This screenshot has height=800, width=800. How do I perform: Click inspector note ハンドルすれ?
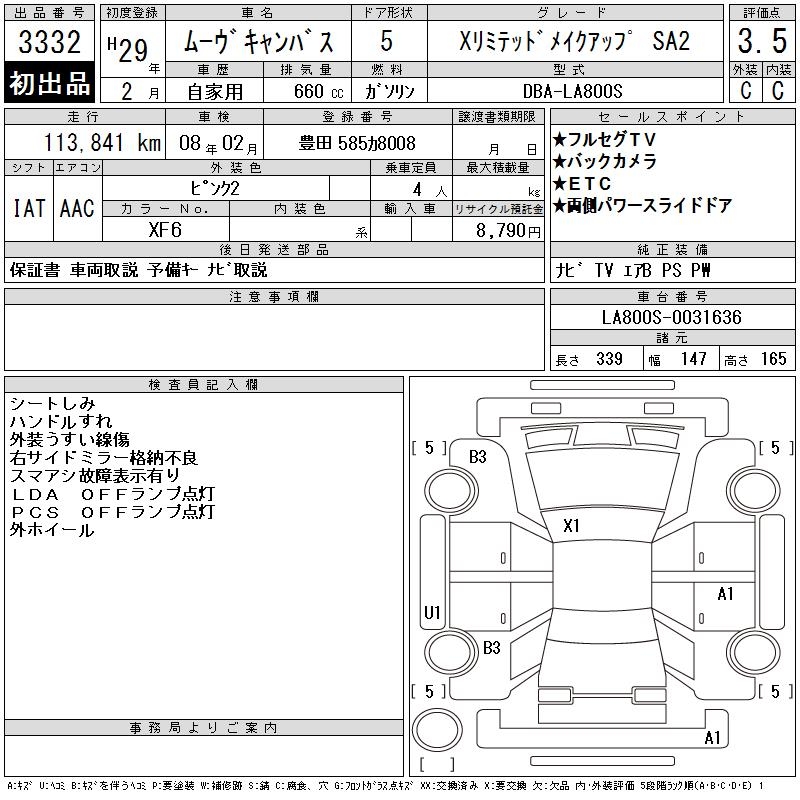(x=61, y=421)
